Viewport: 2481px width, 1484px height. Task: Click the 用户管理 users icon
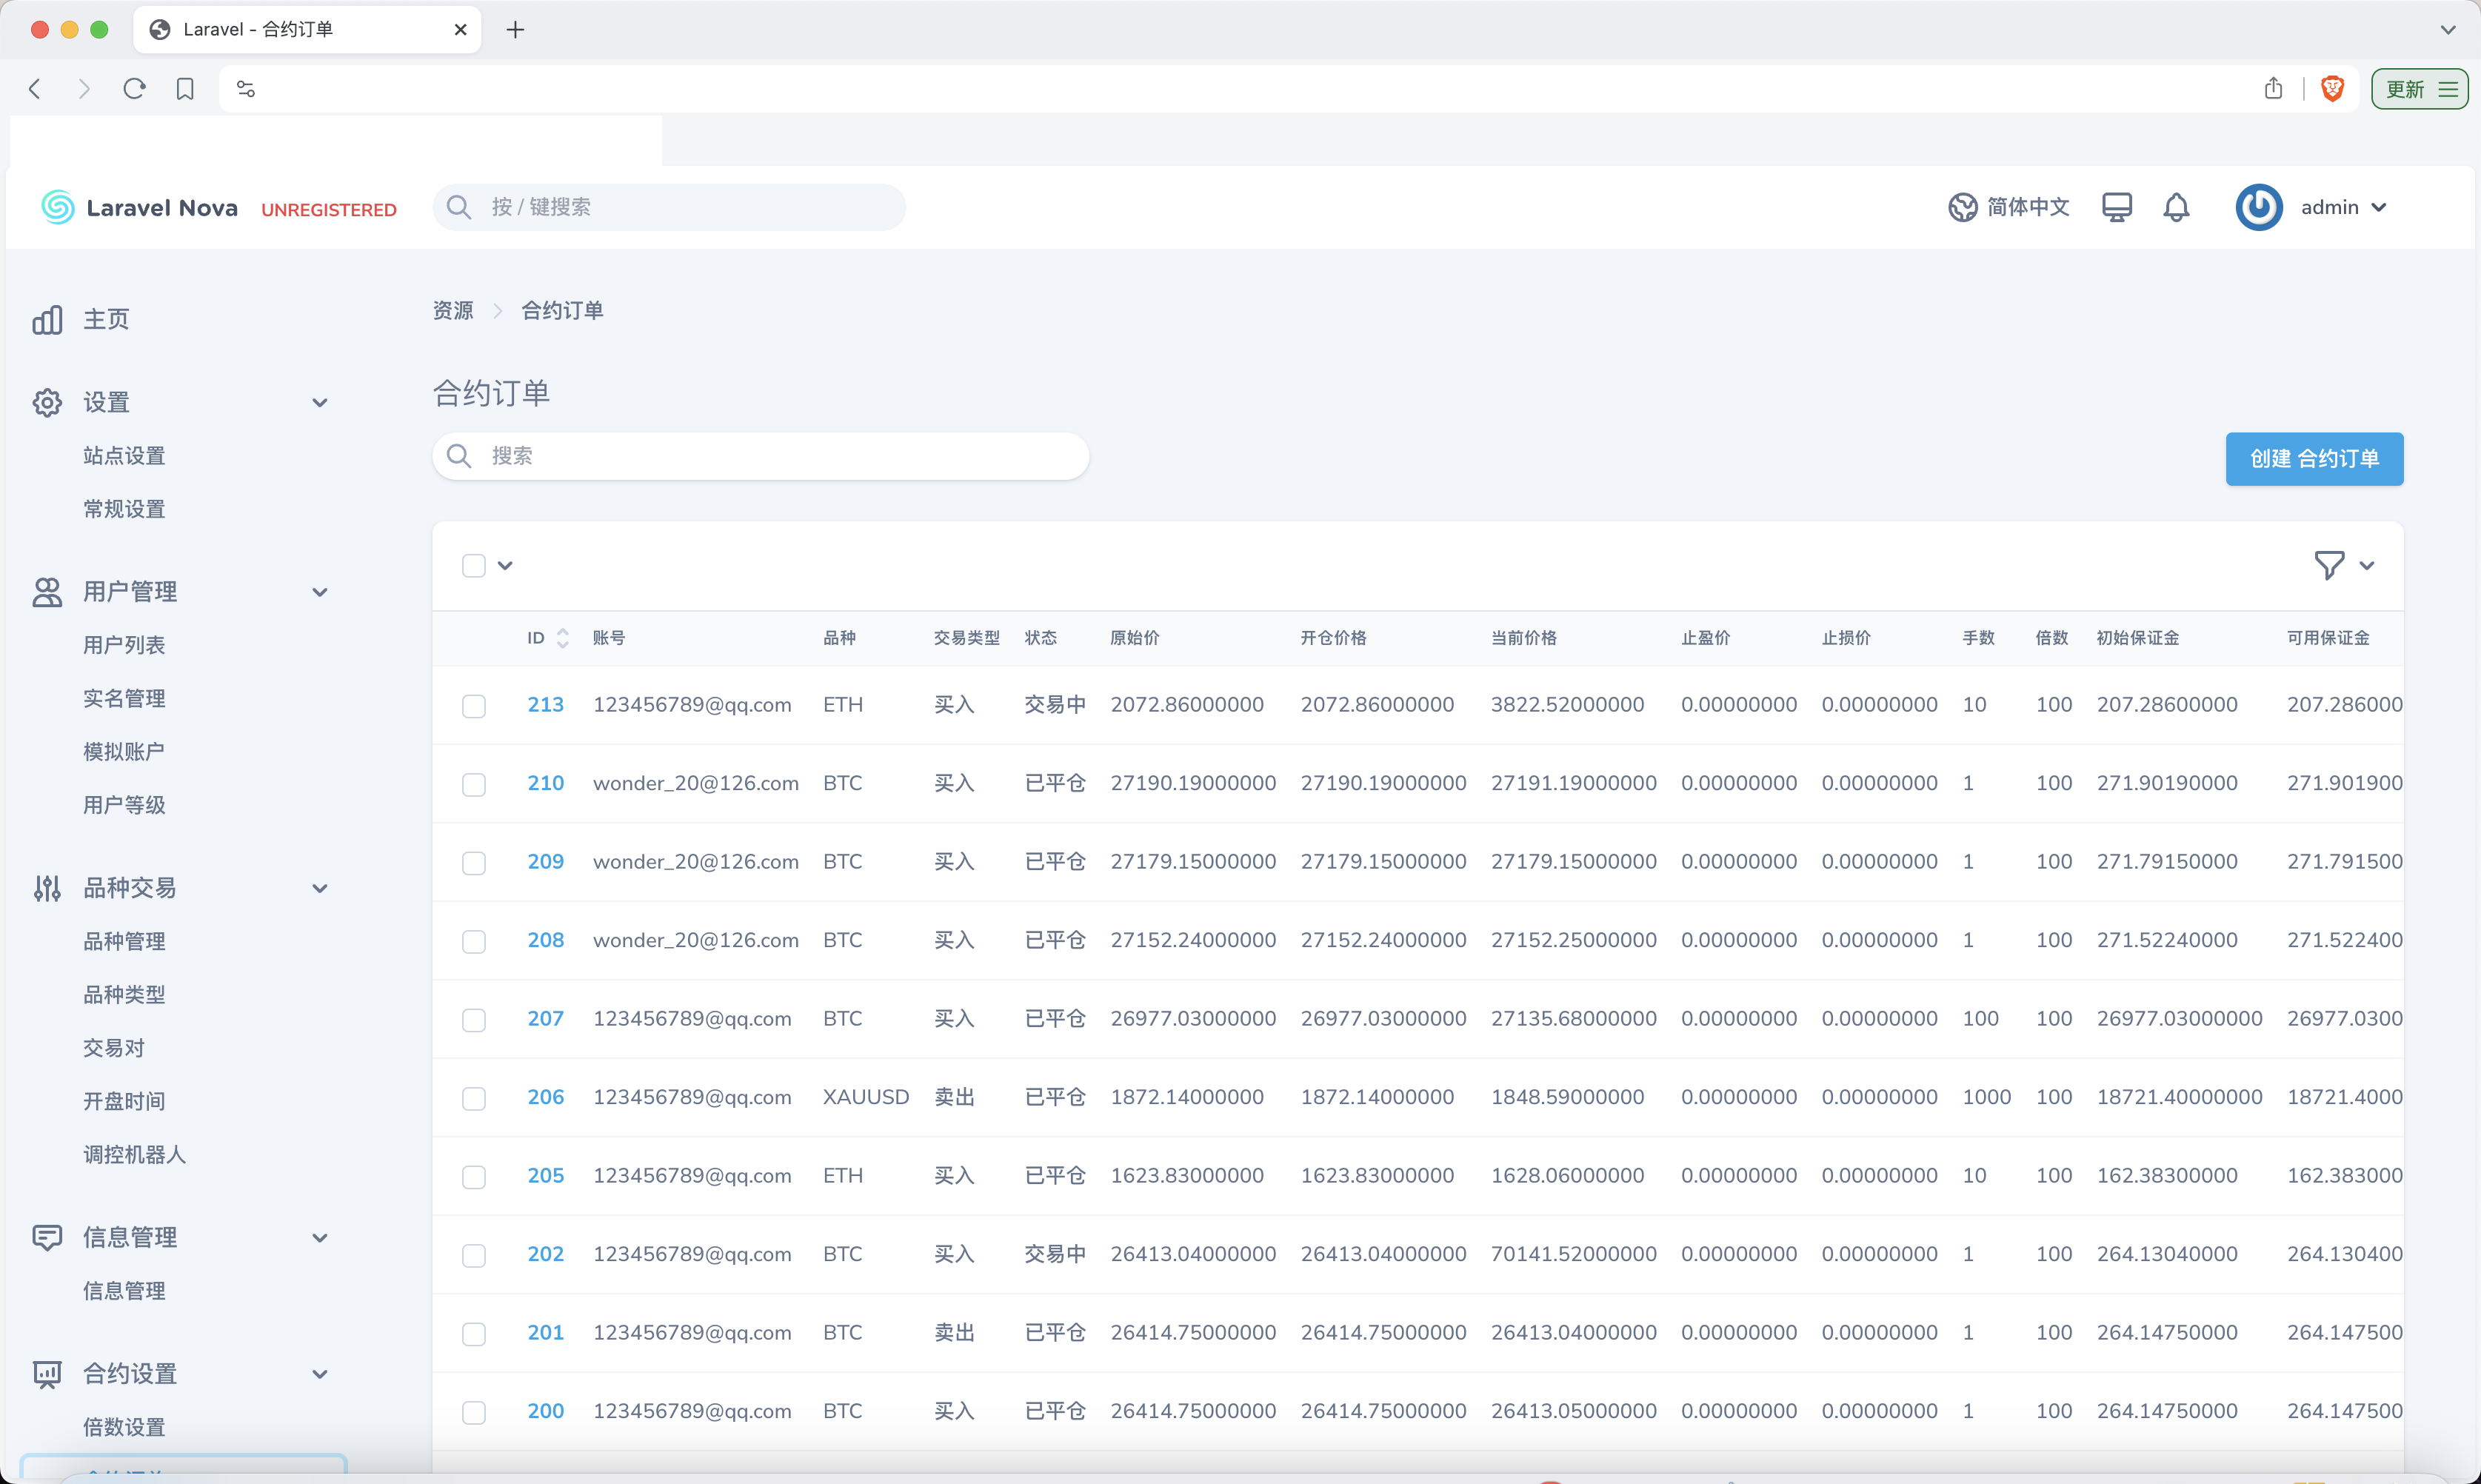pos(47,591)
